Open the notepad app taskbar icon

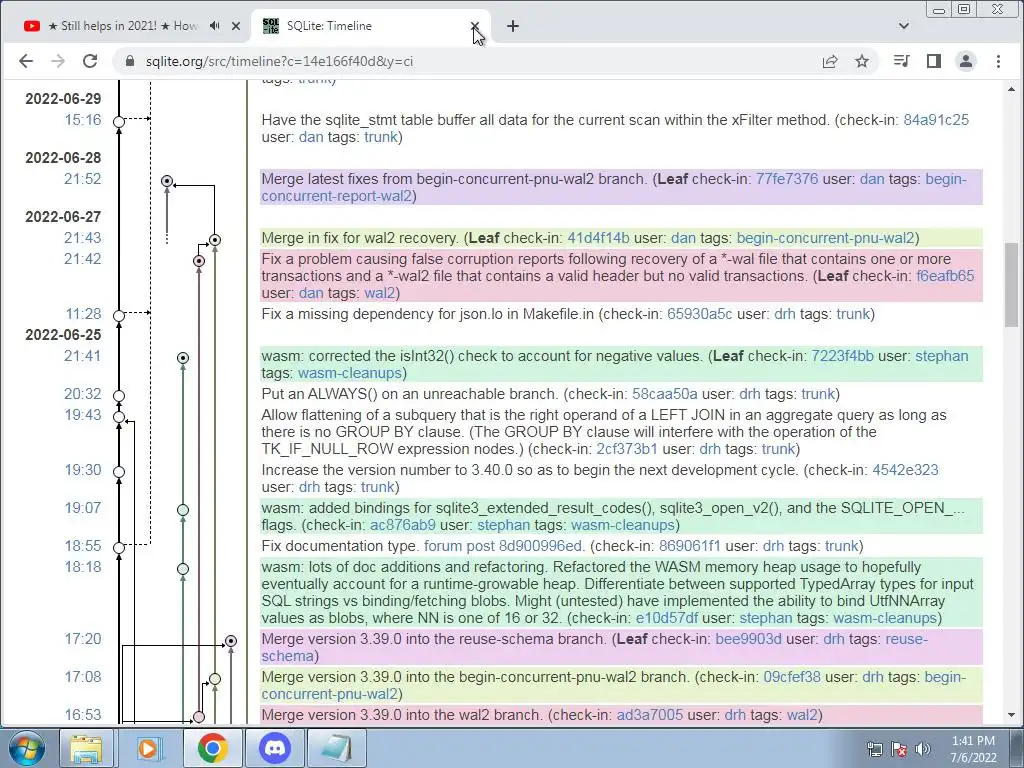tap(337, 748)
